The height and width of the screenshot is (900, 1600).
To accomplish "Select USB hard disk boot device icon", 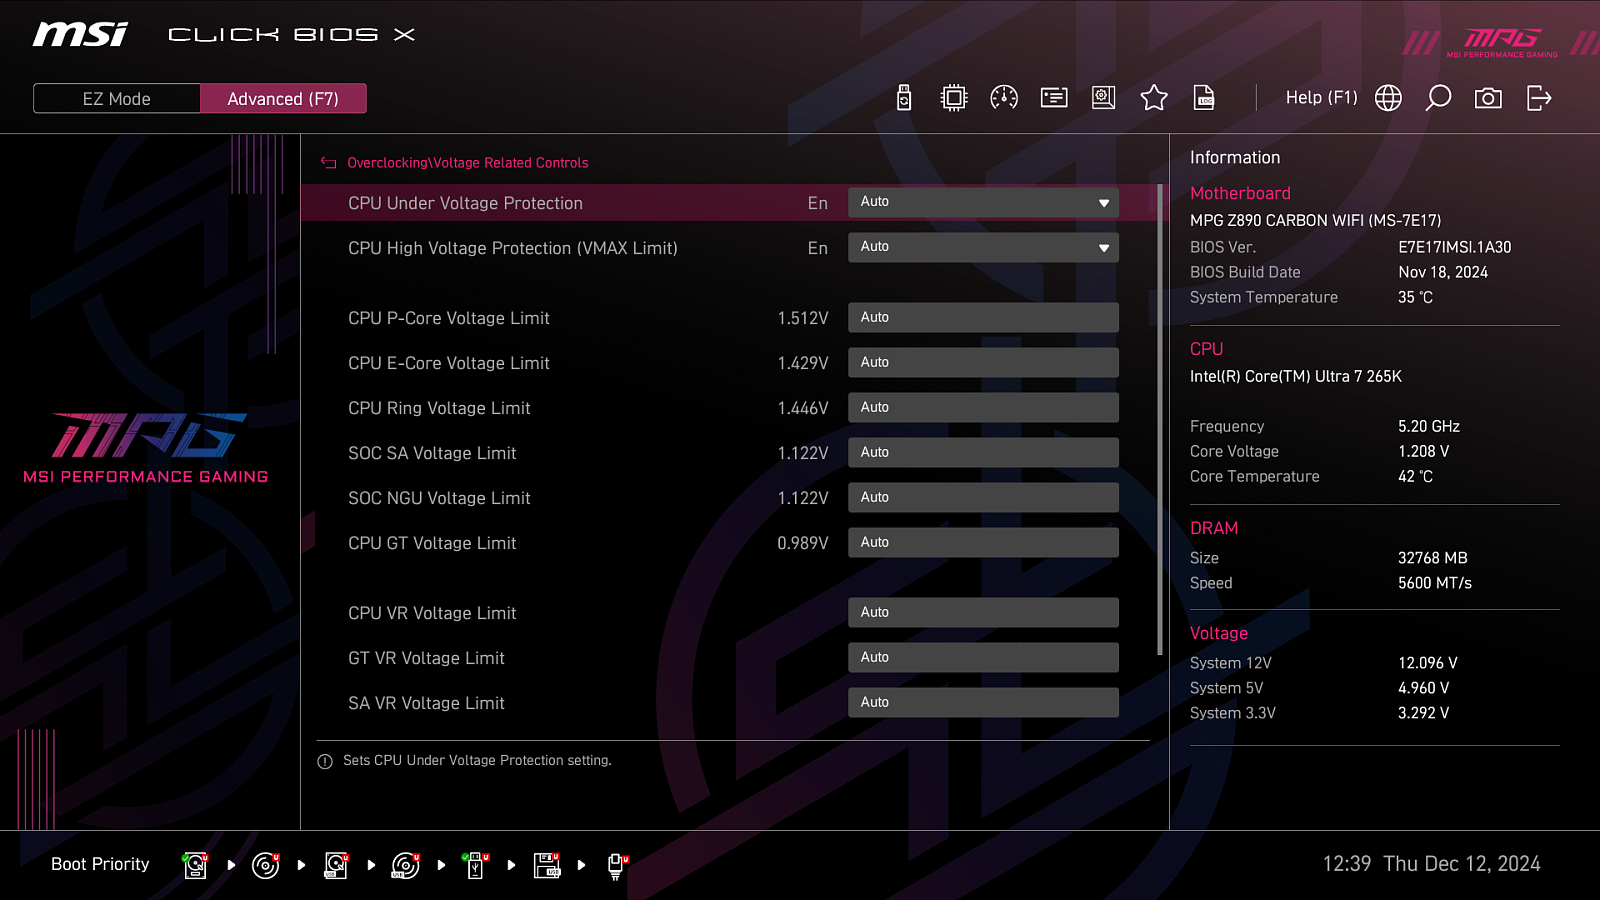I will pos(336,865).
